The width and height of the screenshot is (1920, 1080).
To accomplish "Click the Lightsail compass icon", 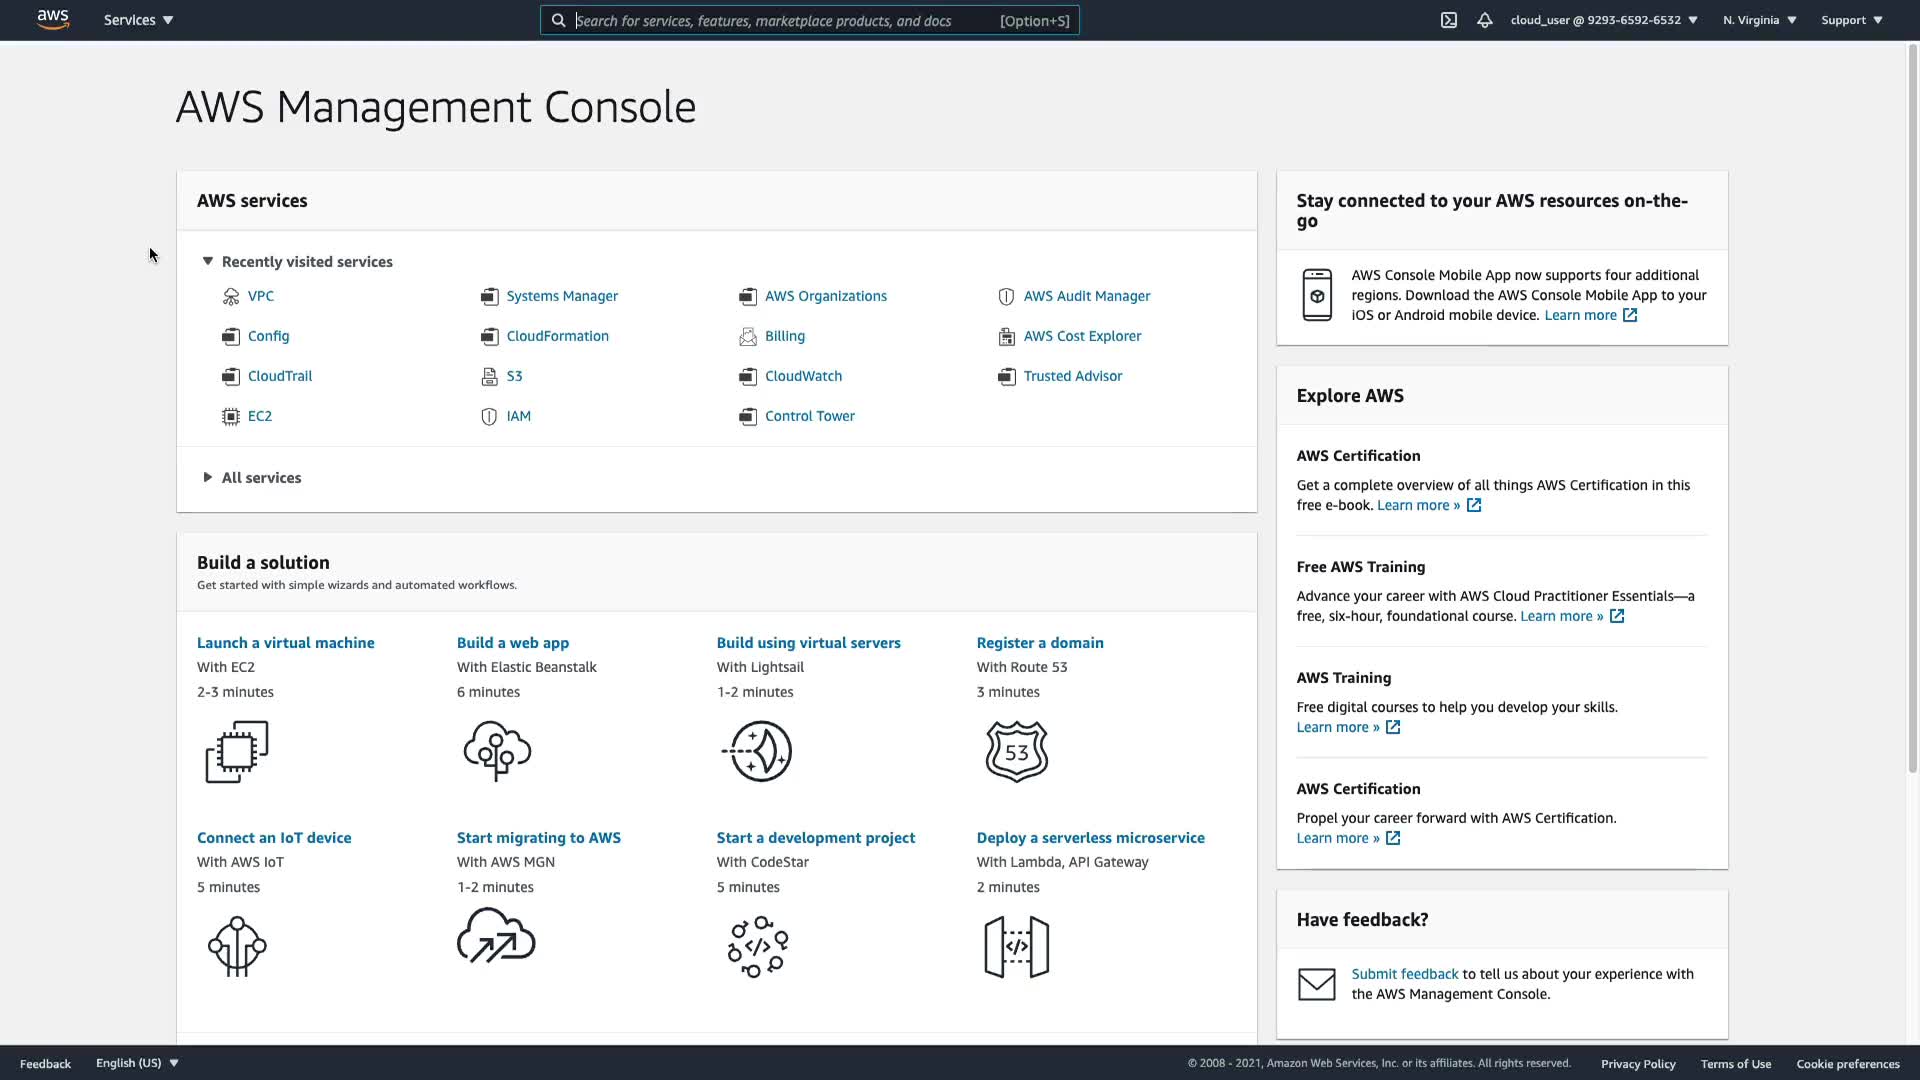I will [757, 751].
